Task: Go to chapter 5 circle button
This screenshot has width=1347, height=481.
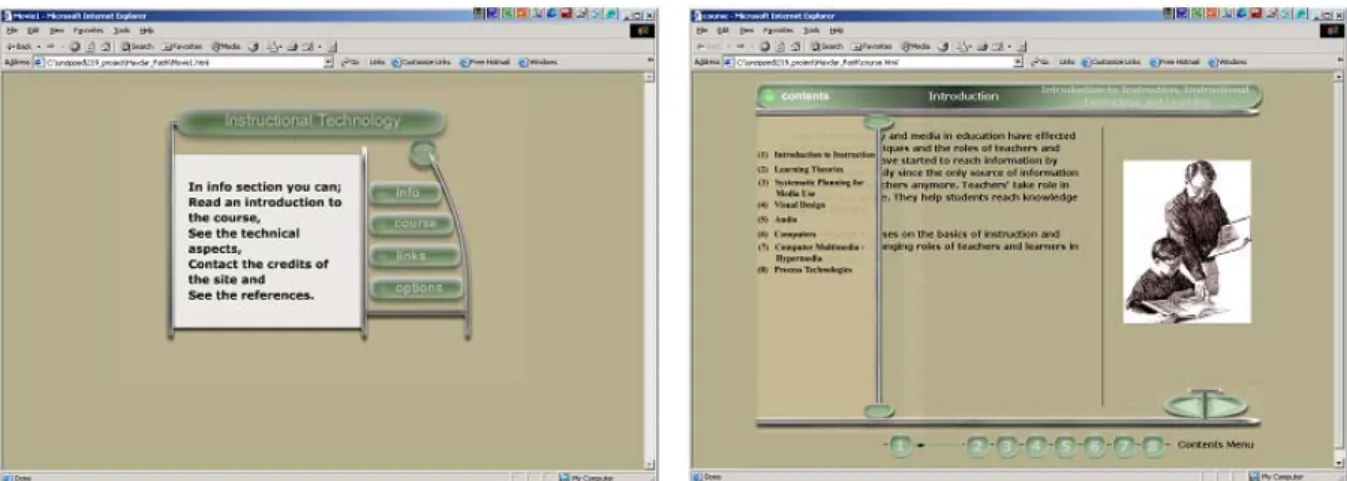Action: (1065, 445)
